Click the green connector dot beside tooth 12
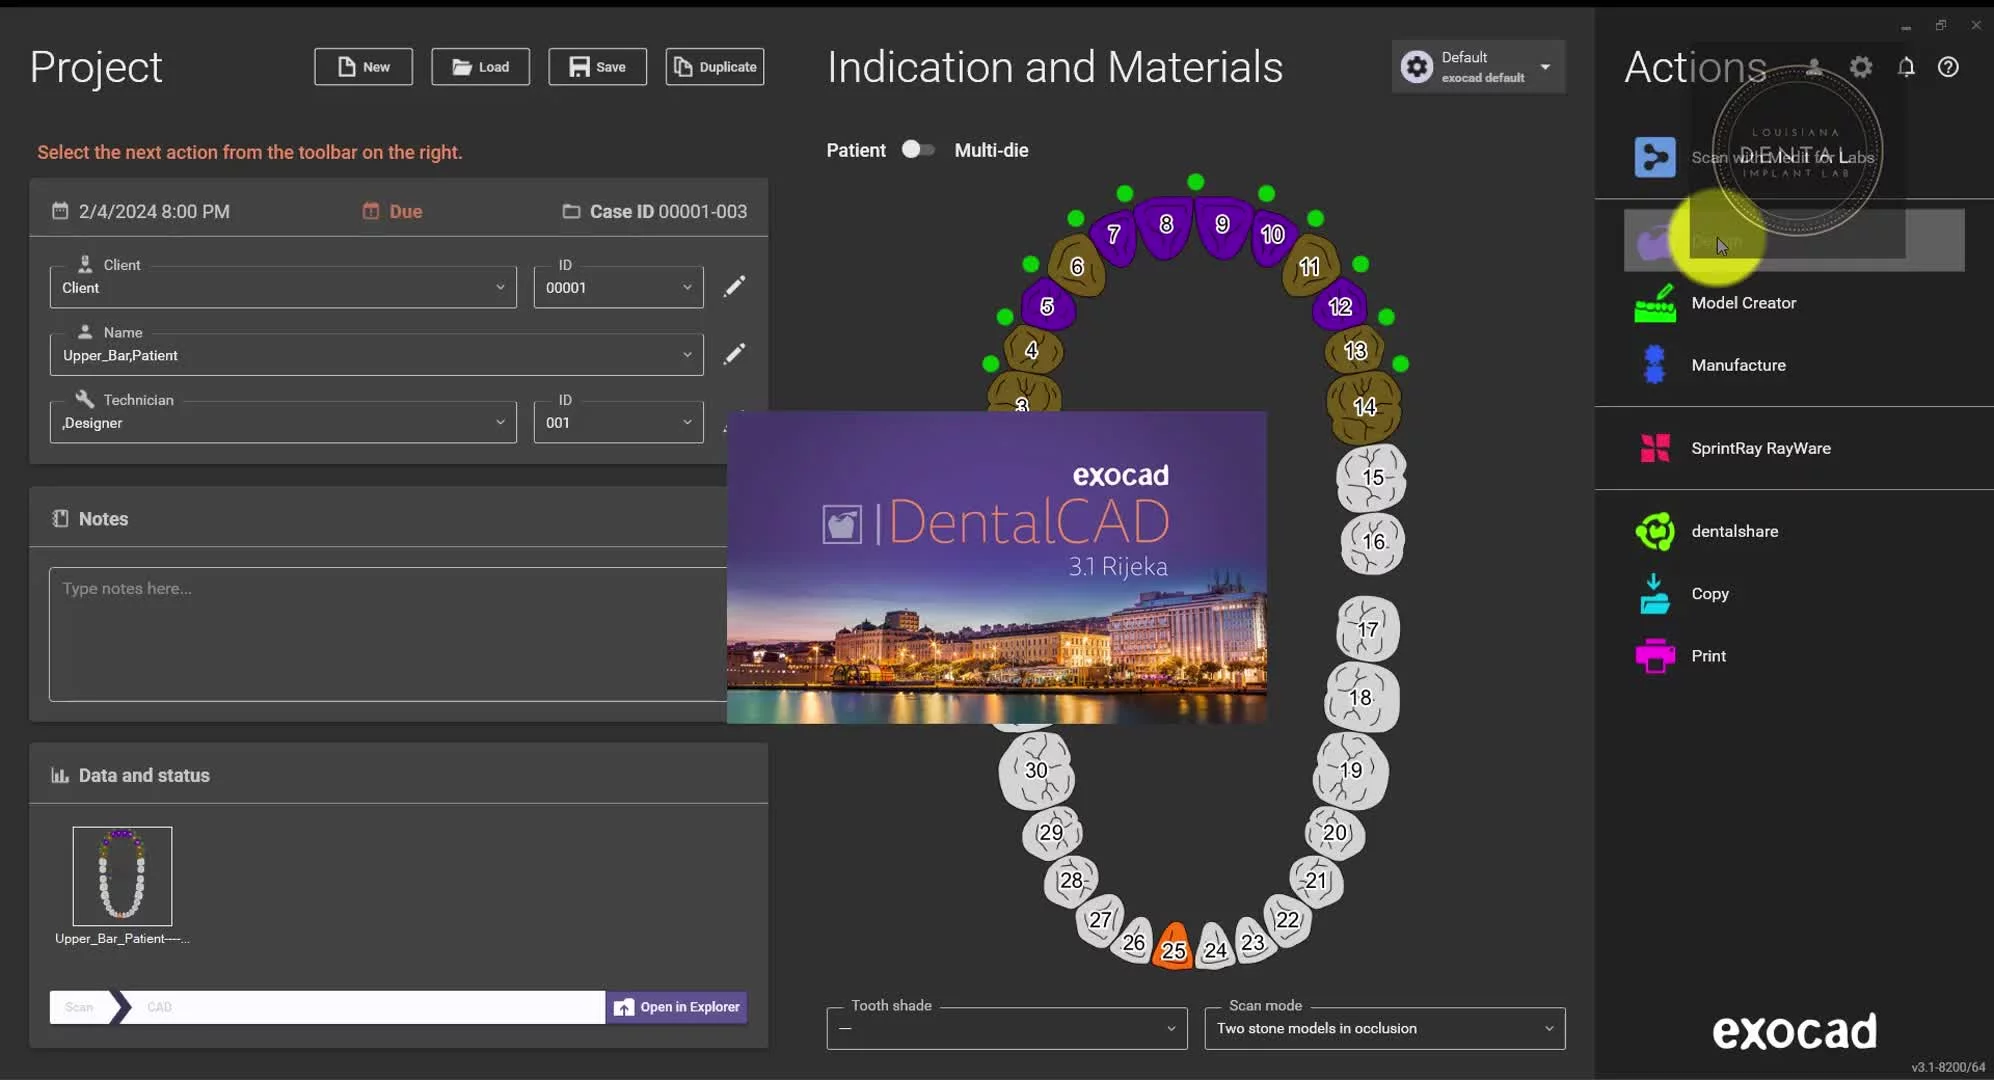This screenshot has height=1080, width=1994. pyautogui.click(x=1386, y=317)
